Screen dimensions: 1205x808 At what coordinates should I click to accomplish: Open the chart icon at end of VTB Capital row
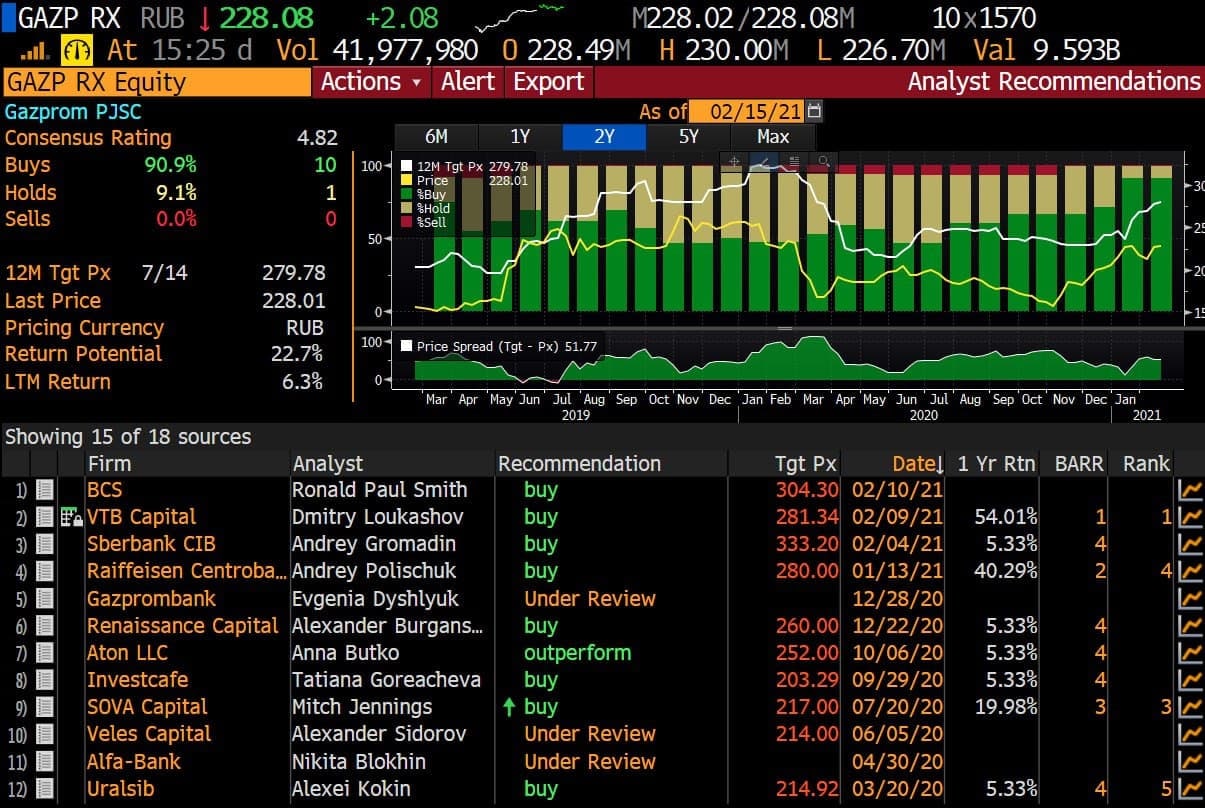point(1190,517)
